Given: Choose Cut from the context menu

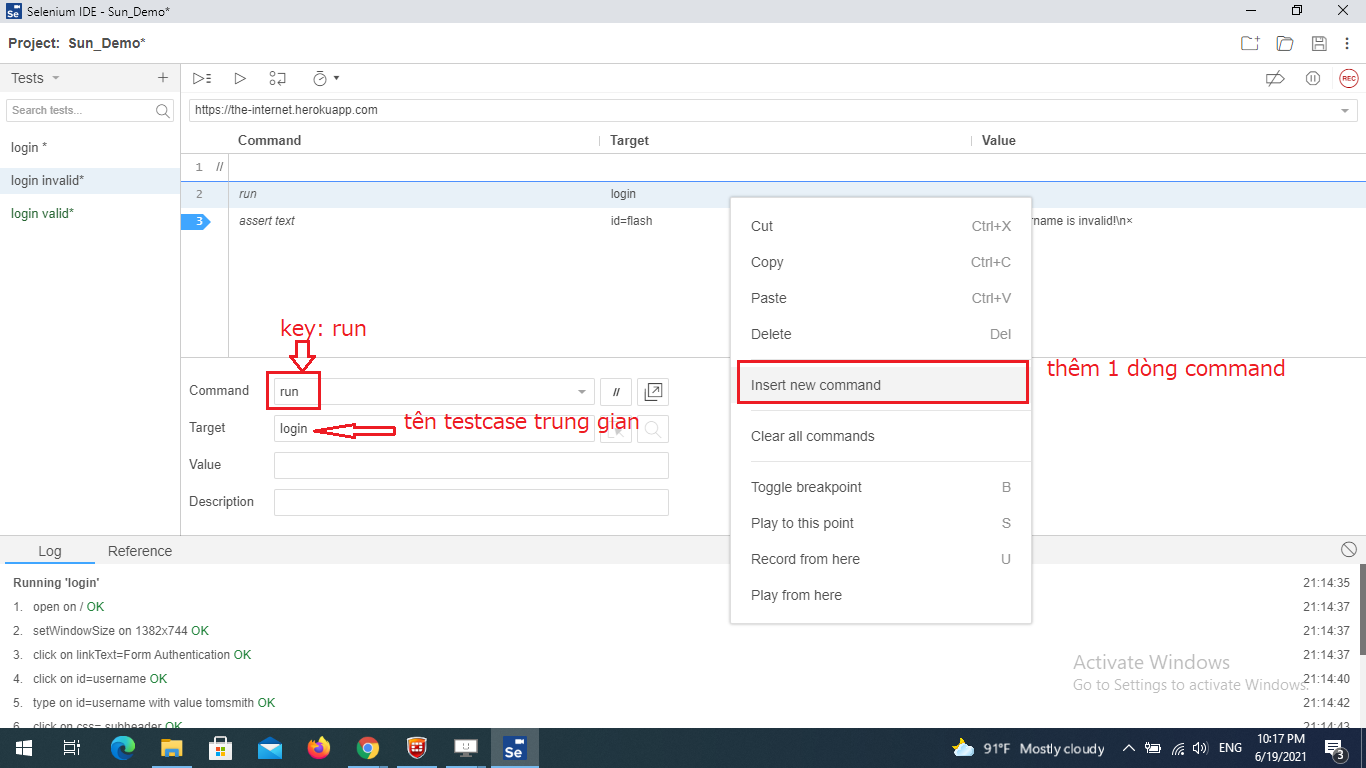Looking at the screenshot, I should pyautogui.click(x=881, y=226).
